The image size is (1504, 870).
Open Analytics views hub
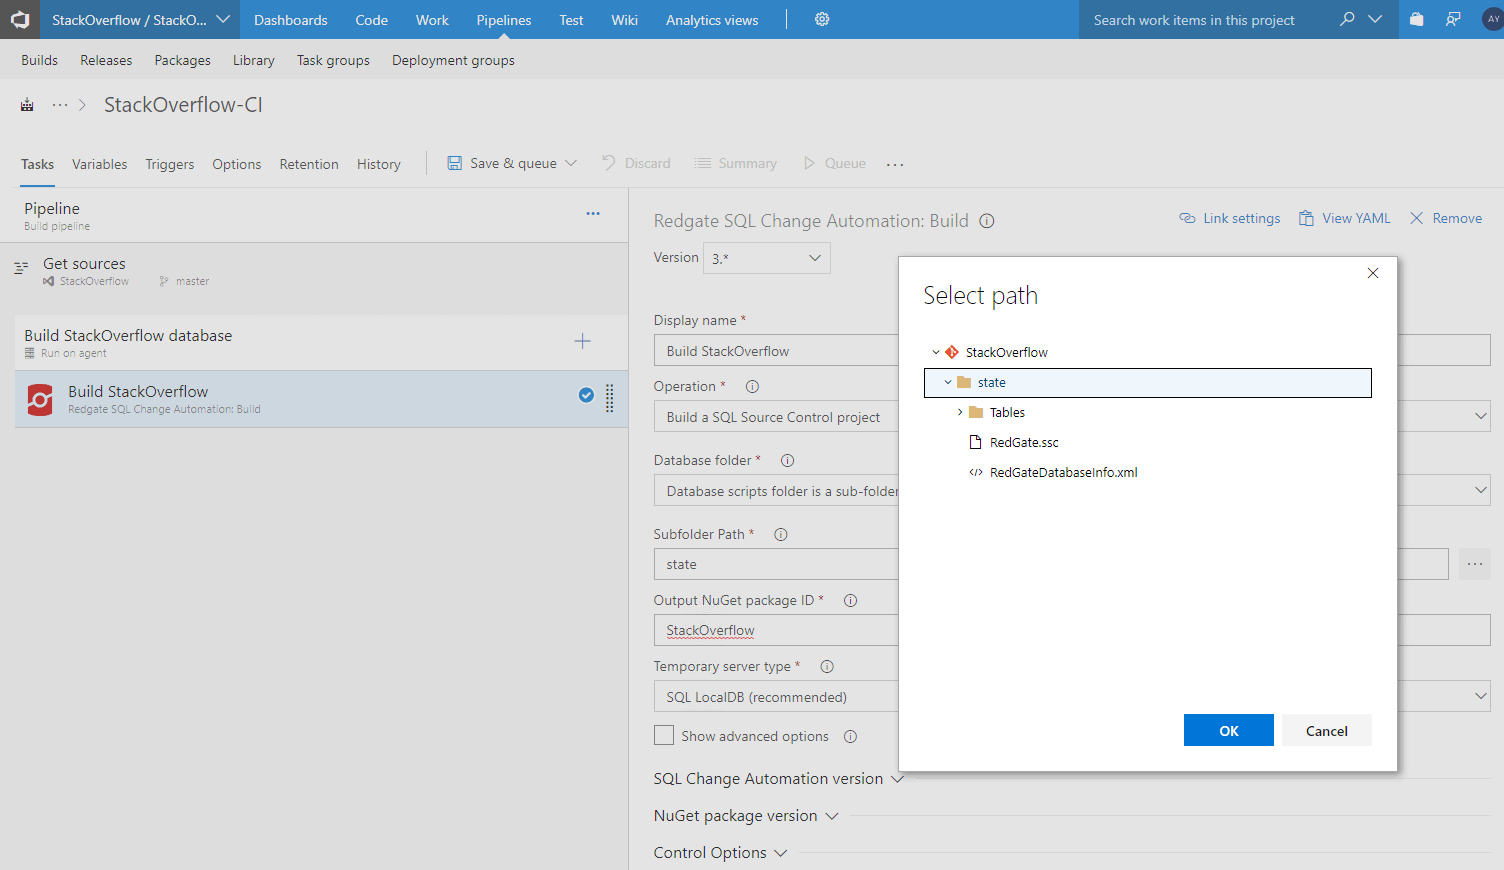tap(712, 20)
